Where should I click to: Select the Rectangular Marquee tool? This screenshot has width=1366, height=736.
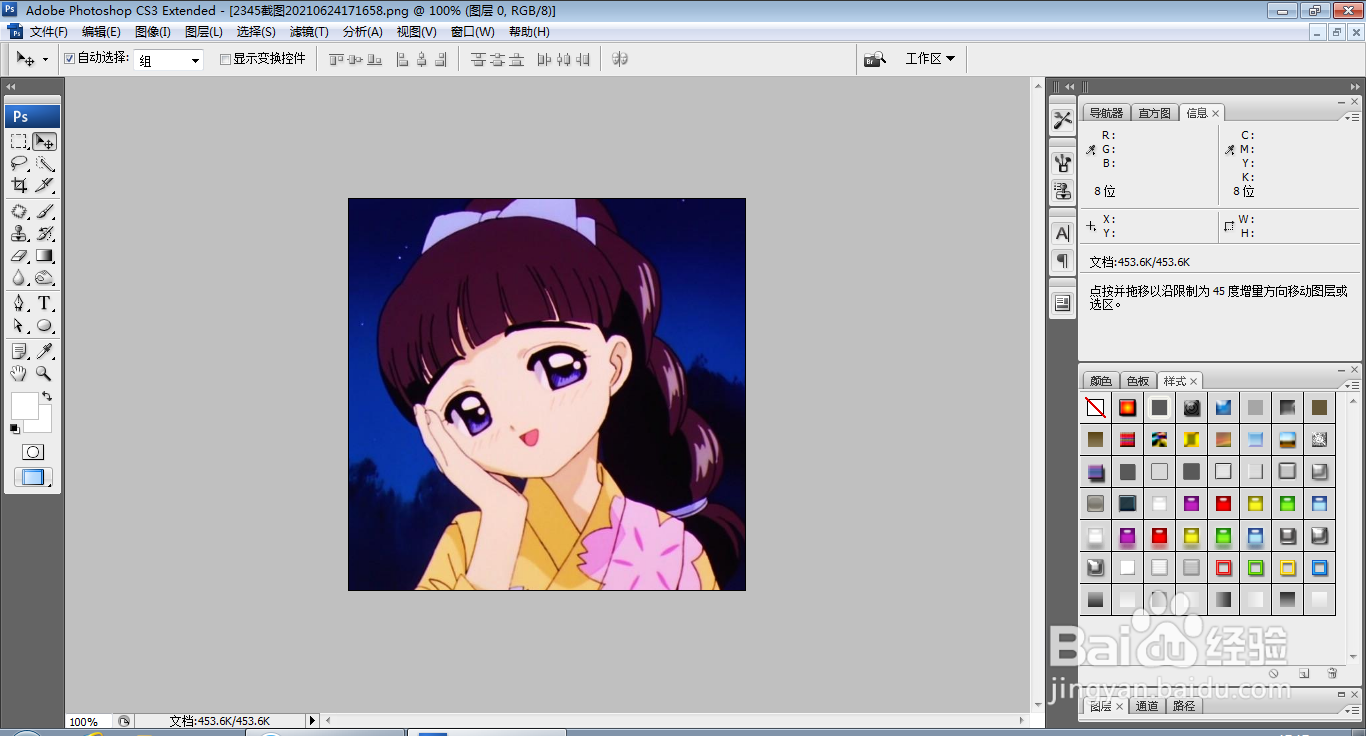tap(19, 142)
